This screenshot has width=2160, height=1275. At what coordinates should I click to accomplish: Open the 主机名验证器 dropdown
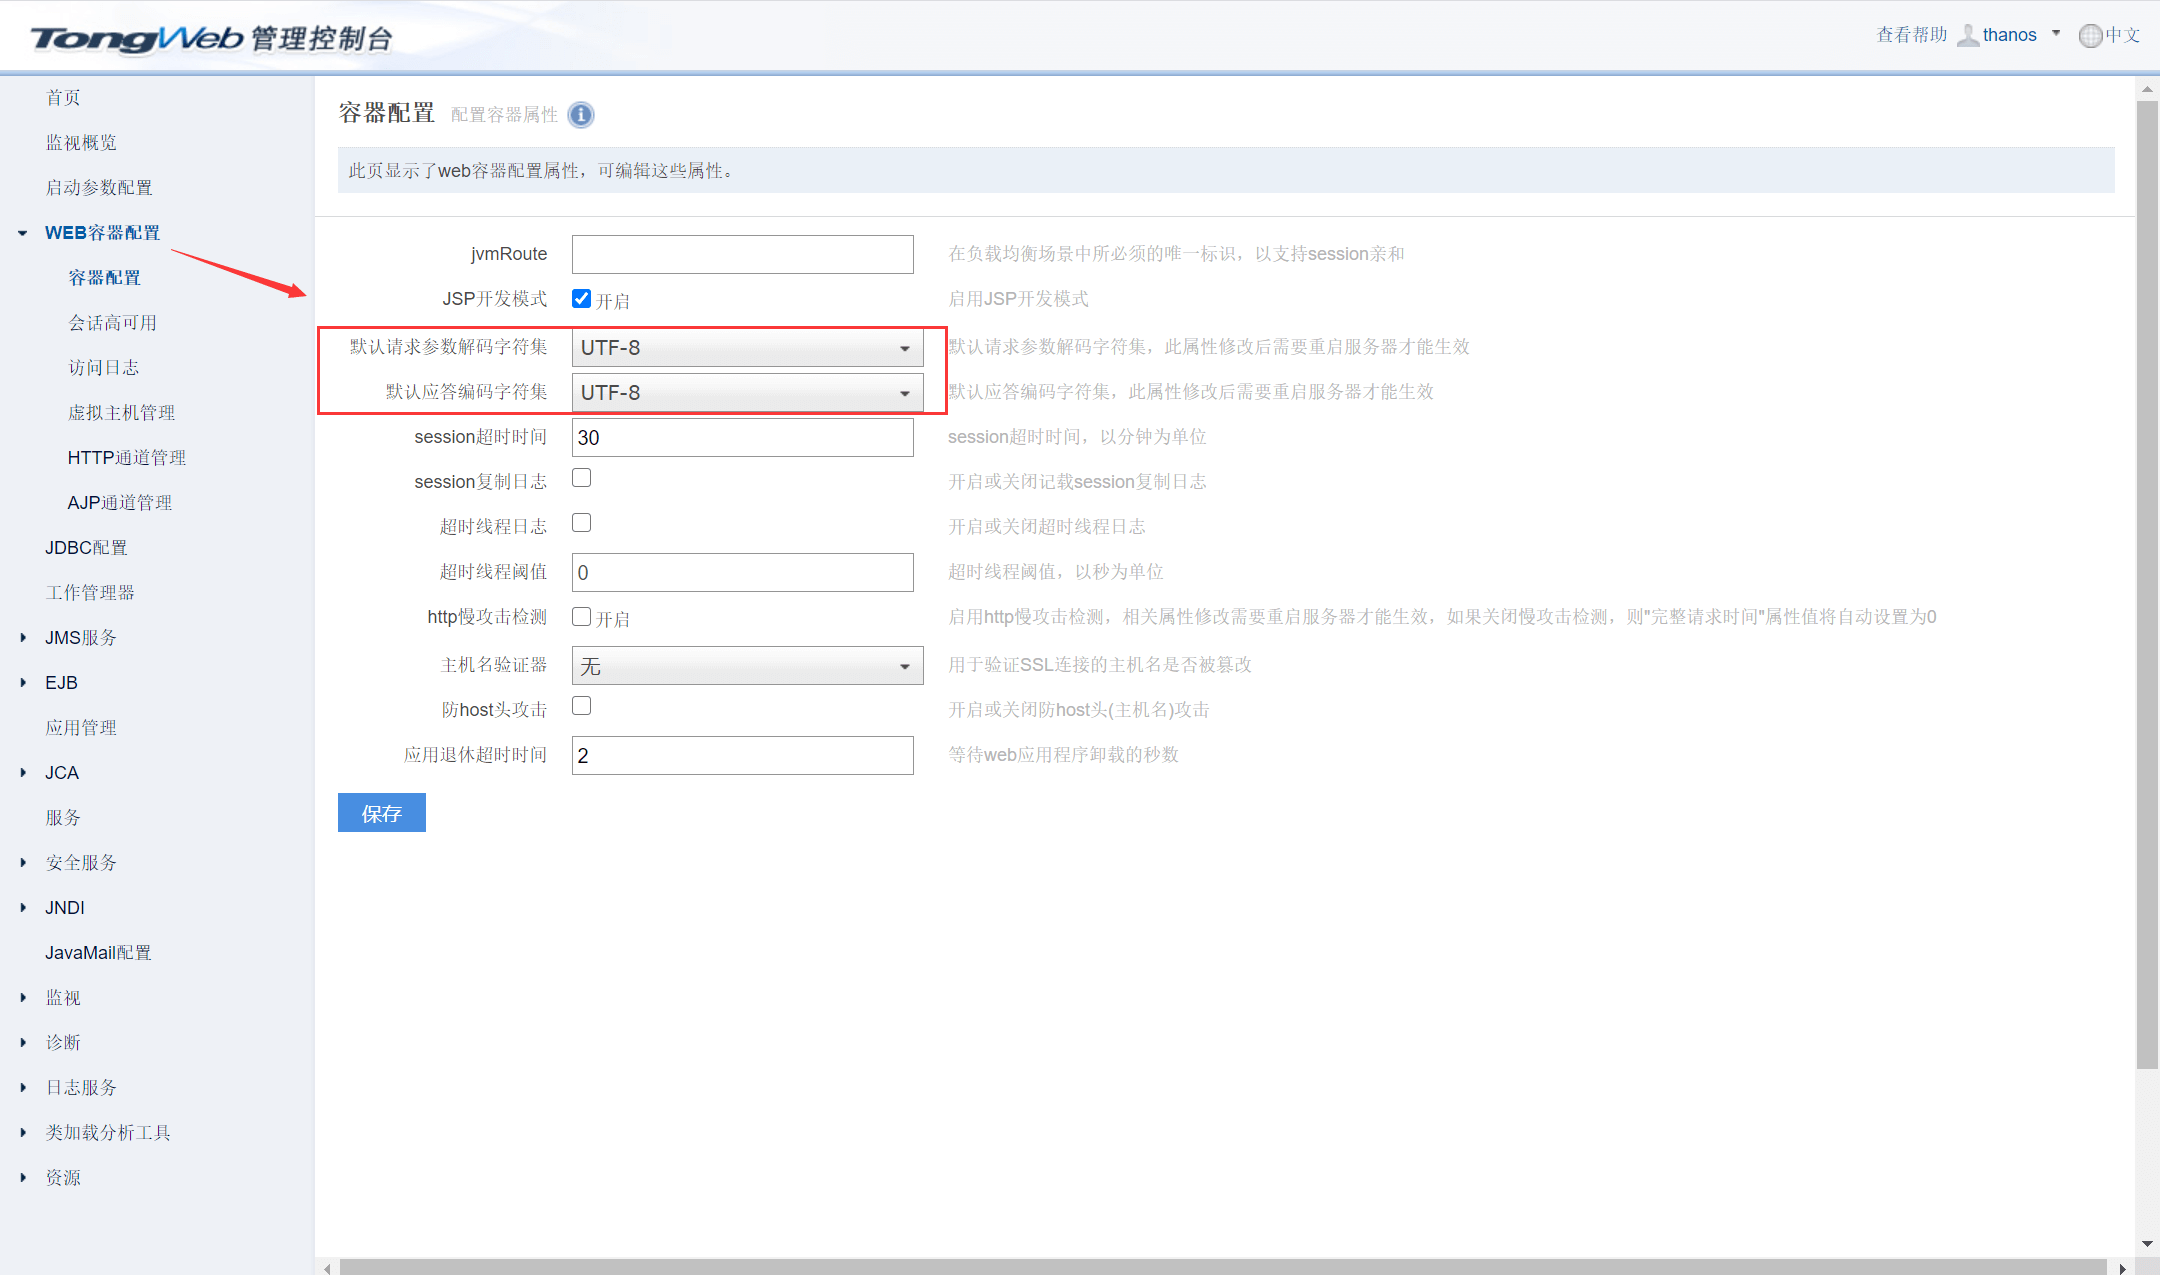tap(746, 666)
